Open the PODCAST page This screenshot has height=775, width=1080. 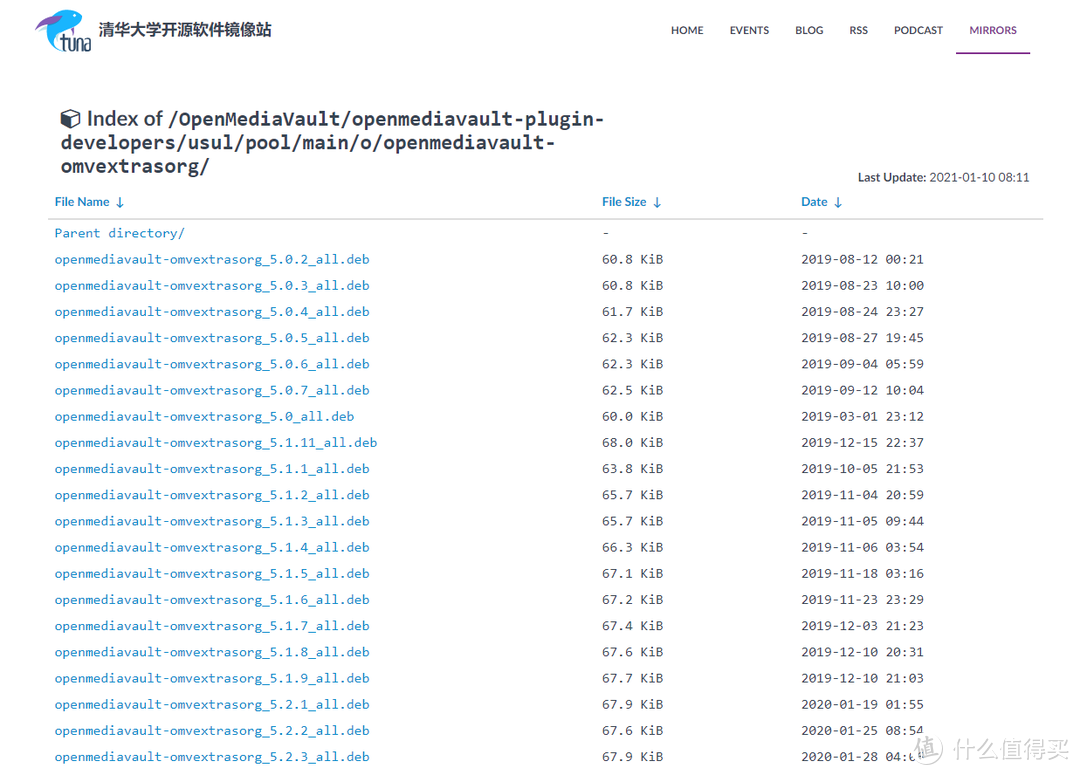[x=918, y=30]
